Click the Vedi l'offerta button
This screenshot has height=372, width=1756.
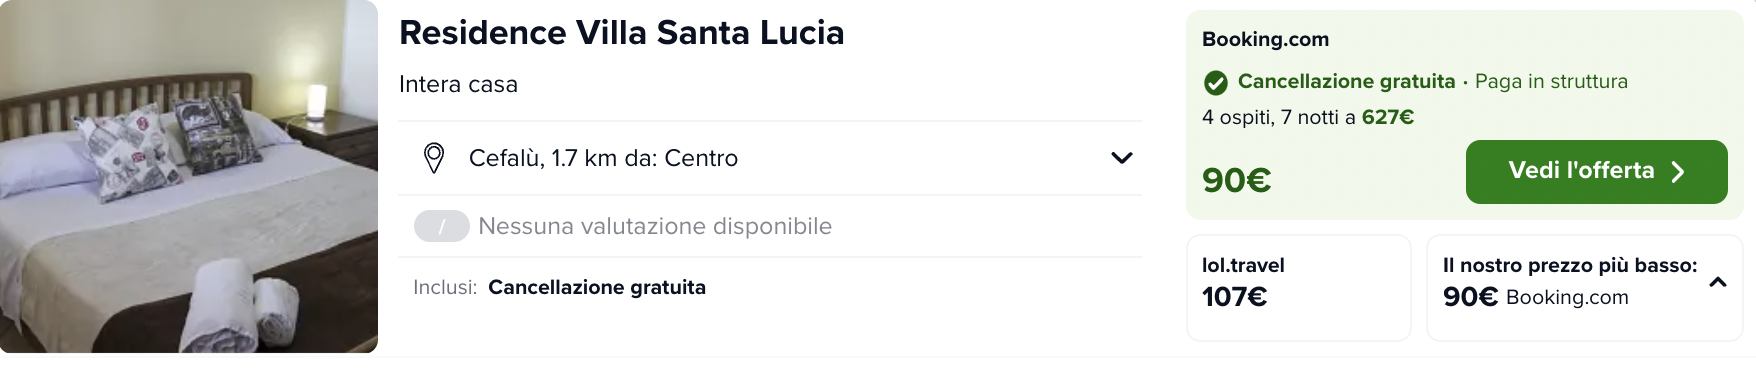point(1596,172)
